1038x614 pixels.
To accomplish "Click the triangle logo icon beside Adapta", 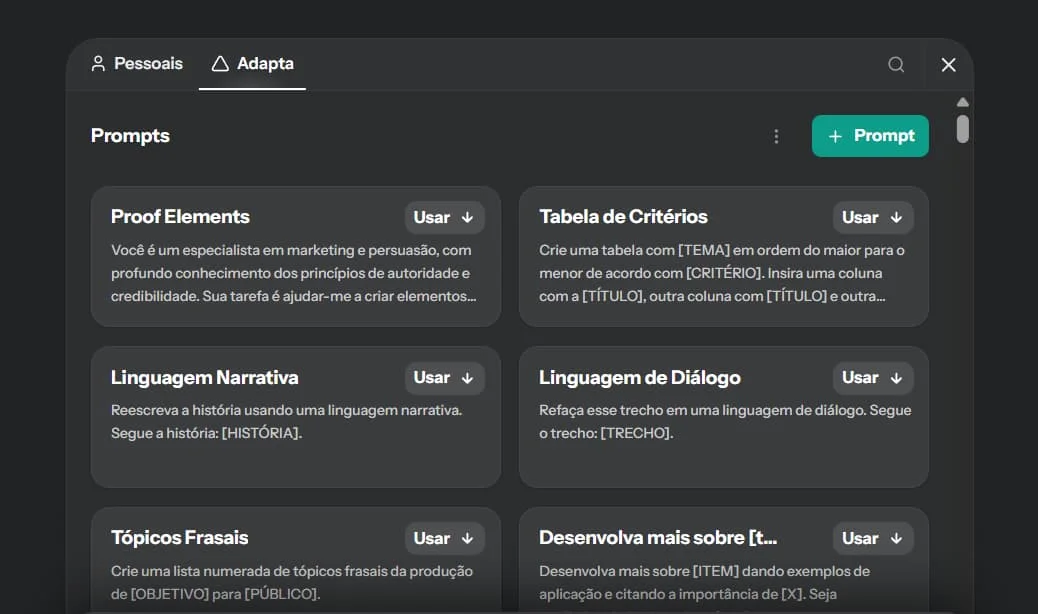I will click(x=219, y=62).
